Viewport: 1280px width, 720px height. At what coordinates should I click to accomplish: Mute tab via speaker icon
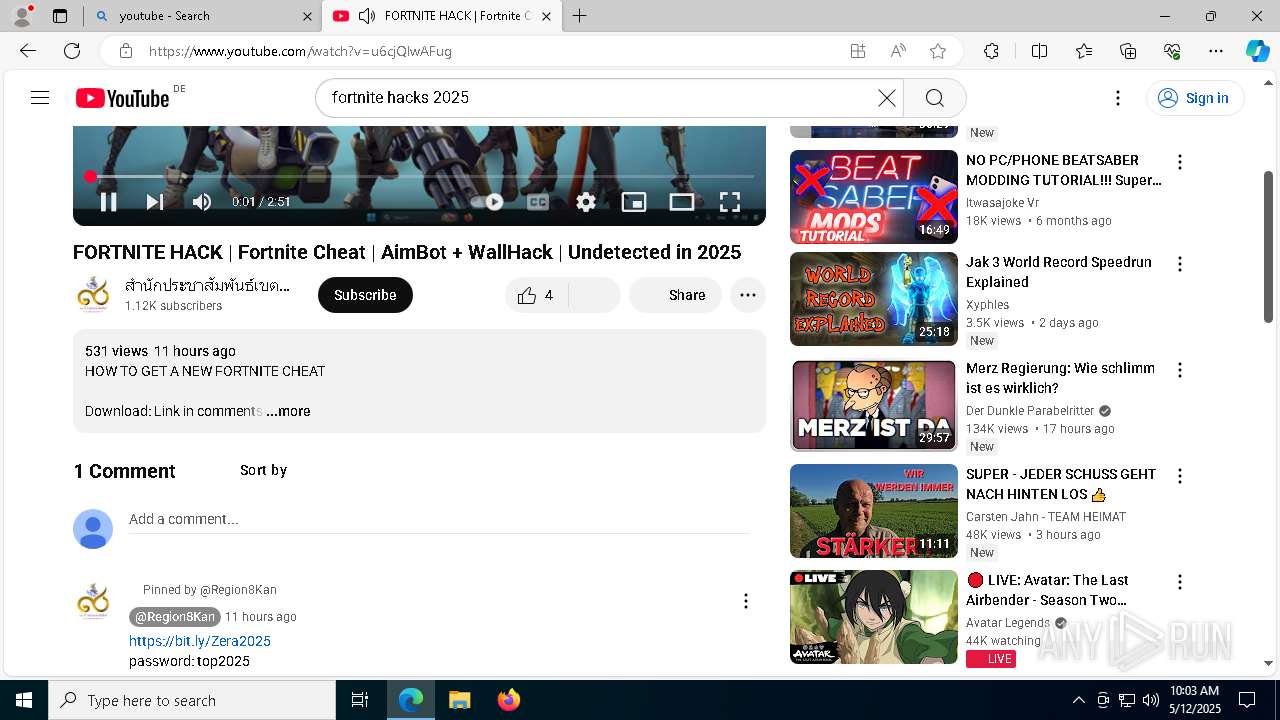(367, 16)
